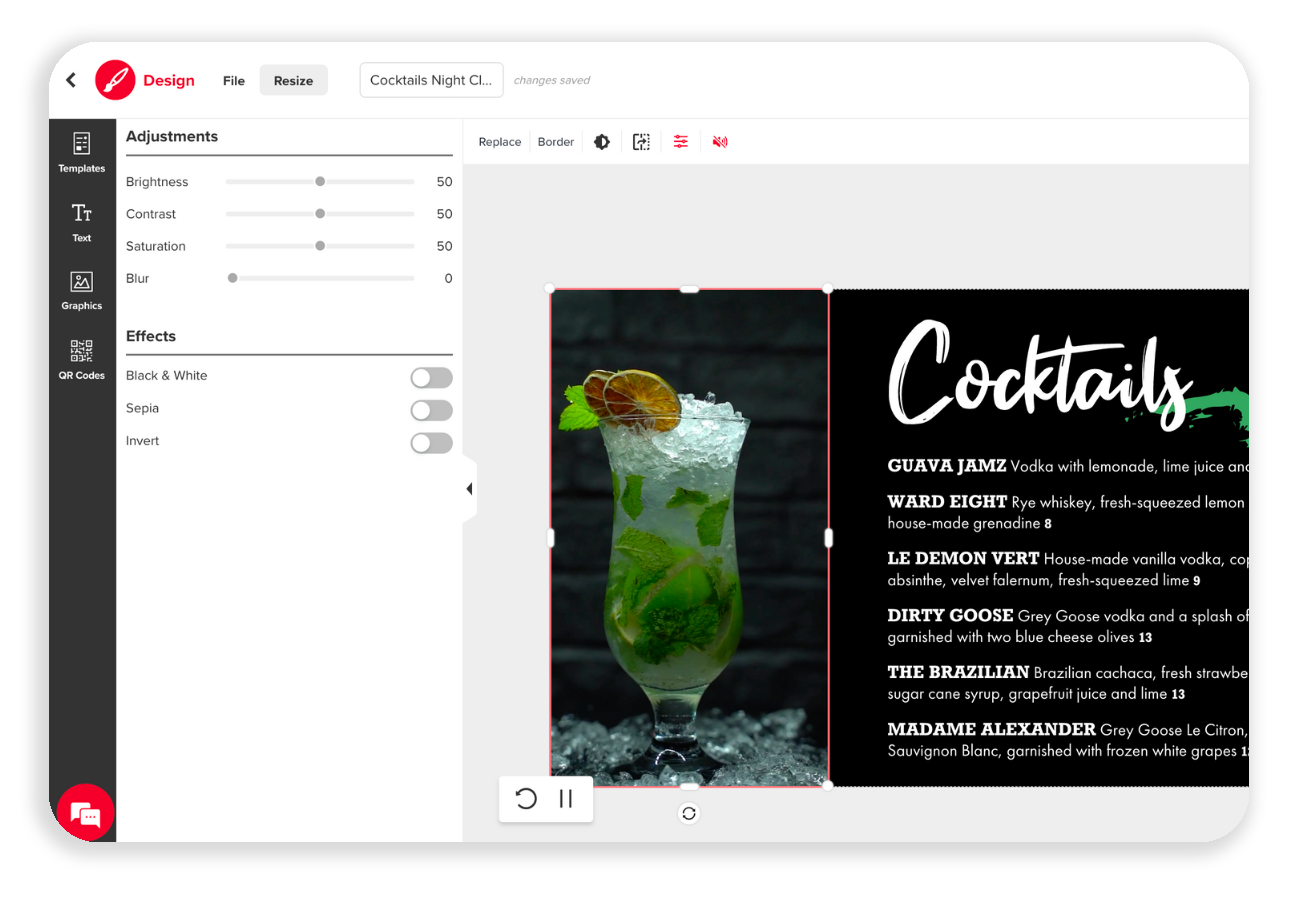Viewport: 1300px width, 900px height.
Task: Edit the design name field
Action: (431, 81)
